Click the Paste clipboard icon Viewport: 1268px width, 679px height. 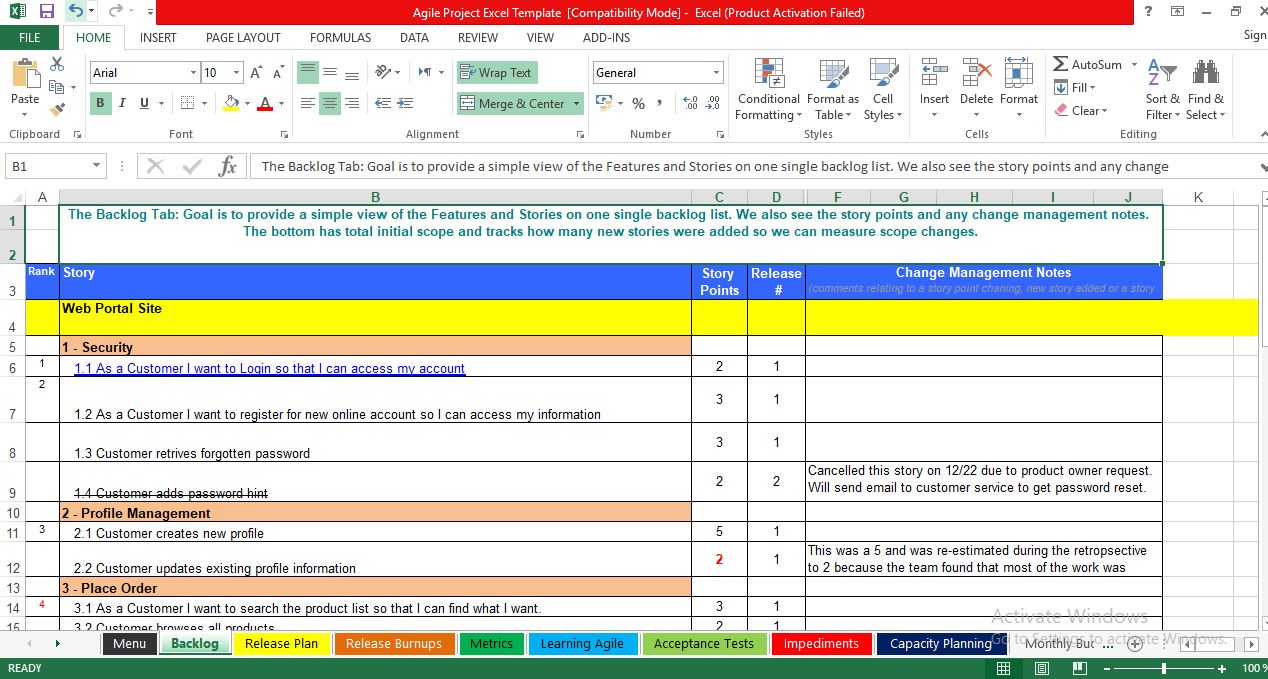tap(25, 75)
